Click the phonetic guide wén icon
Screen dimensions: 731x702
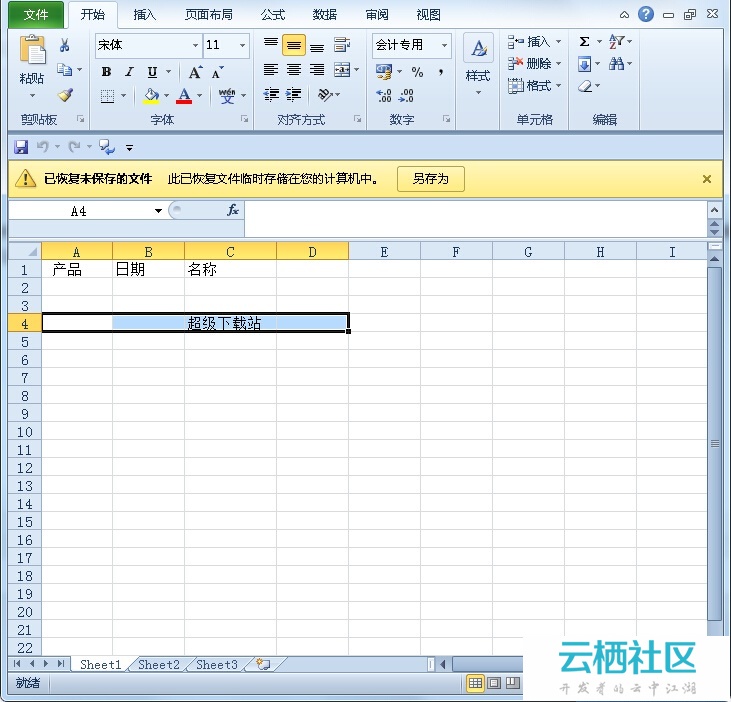tap(227, 96)
